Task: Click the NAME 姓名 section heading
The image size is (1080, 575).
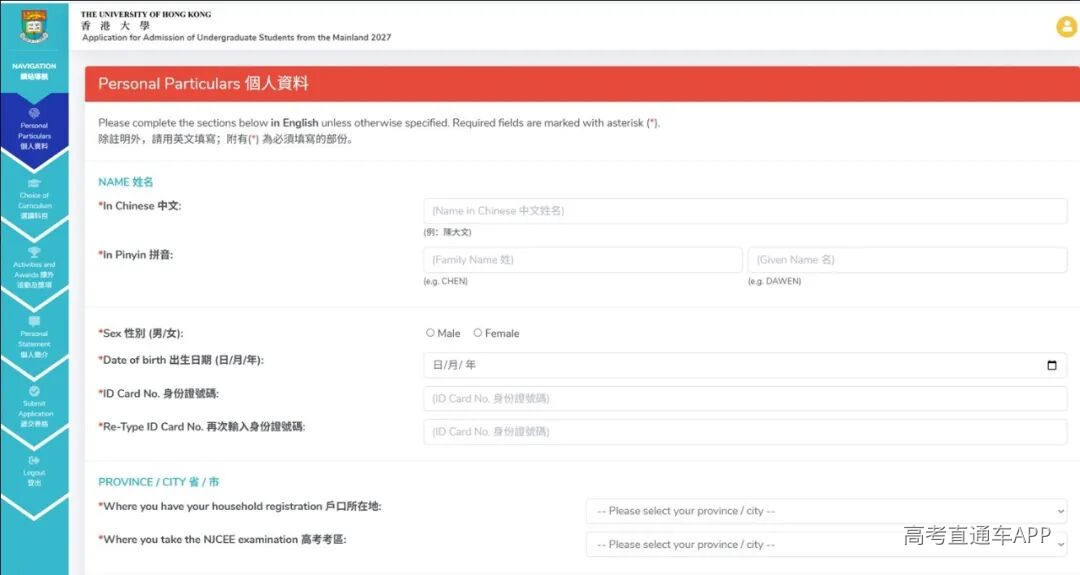Action: (x=125, y=182)
